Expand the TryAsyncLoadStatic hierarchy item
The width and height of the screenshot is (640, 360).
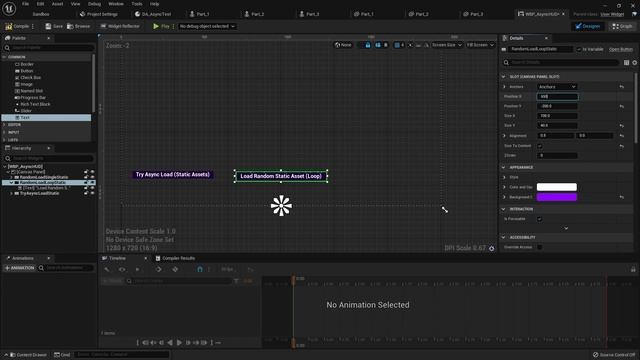point(11,193)
